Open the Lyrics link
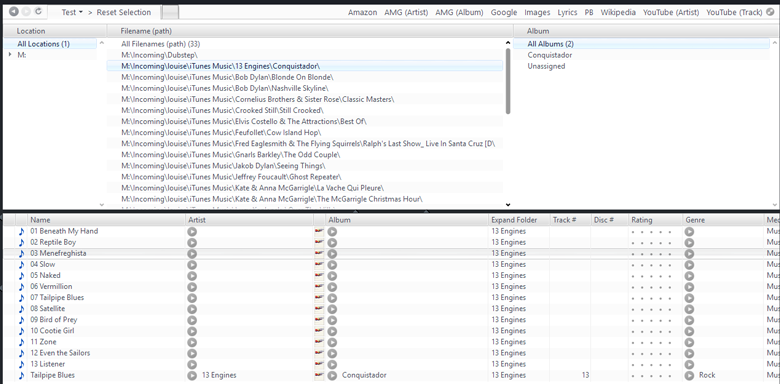This screenshot has height=384, width=780. [x=567, y=12]
